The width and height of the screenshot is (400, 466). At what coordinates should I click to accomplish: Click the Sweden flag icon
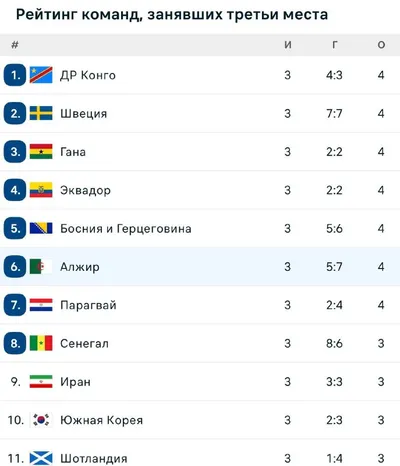[x=41, y=113]
